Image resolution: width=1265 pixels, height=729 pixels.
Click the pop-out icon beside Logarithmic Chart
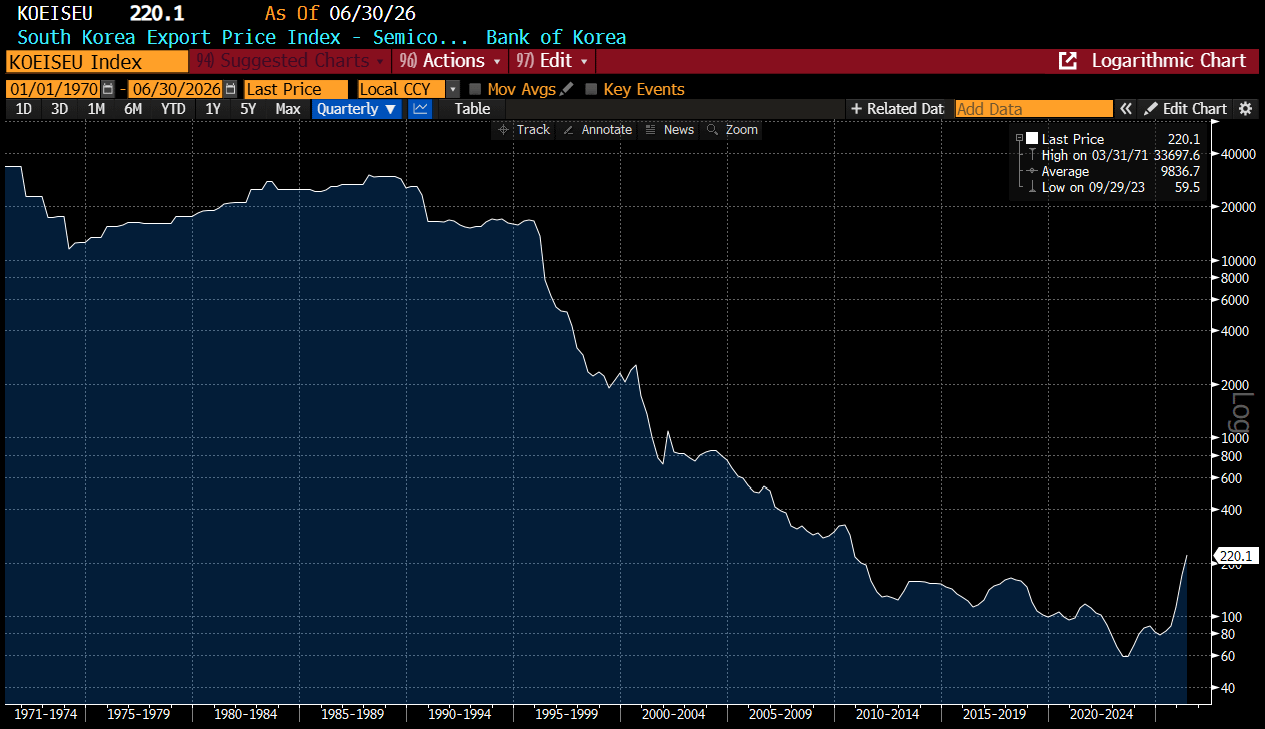[1067, 61]
